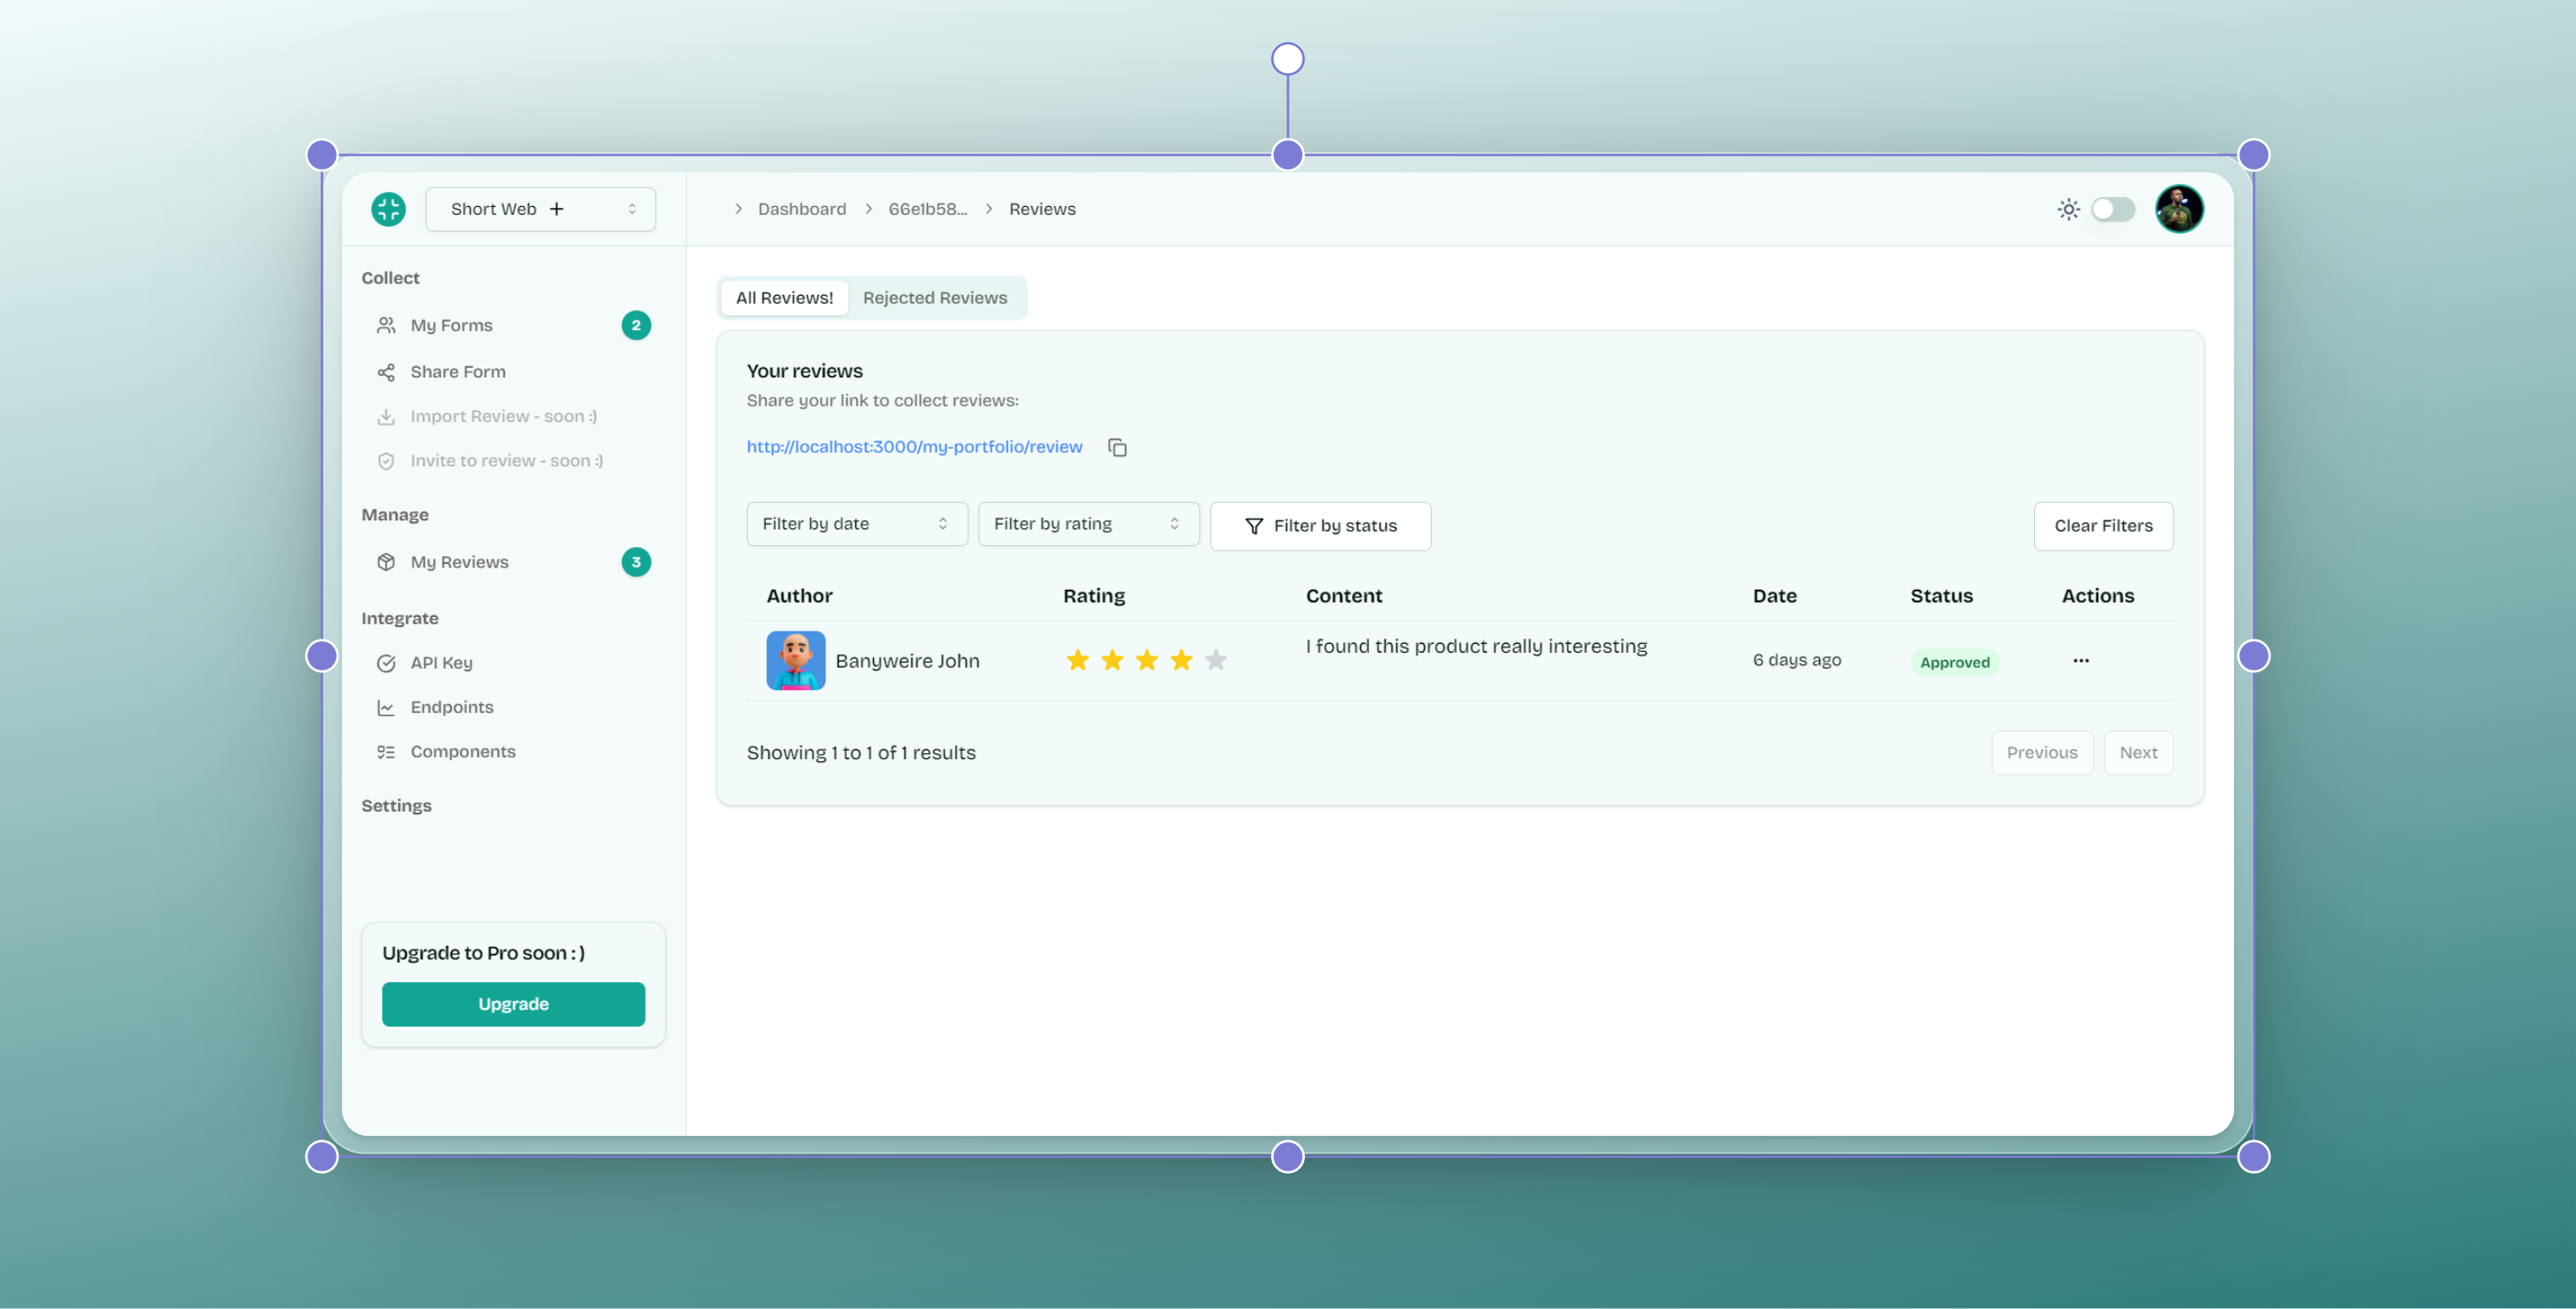
Task: Click the Next pagination button
Action: click(2138, 753)
